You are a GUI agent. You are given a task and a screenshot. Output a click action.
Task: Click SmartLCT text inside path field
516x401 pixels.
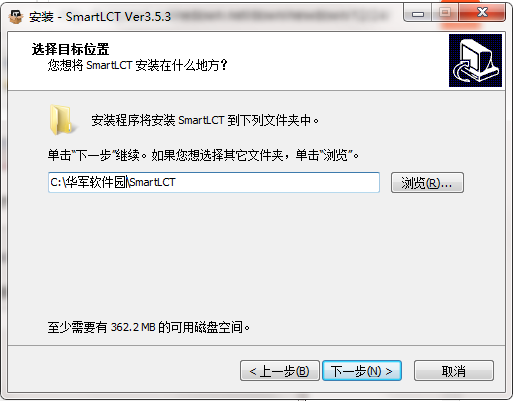[x=152, y=182]
